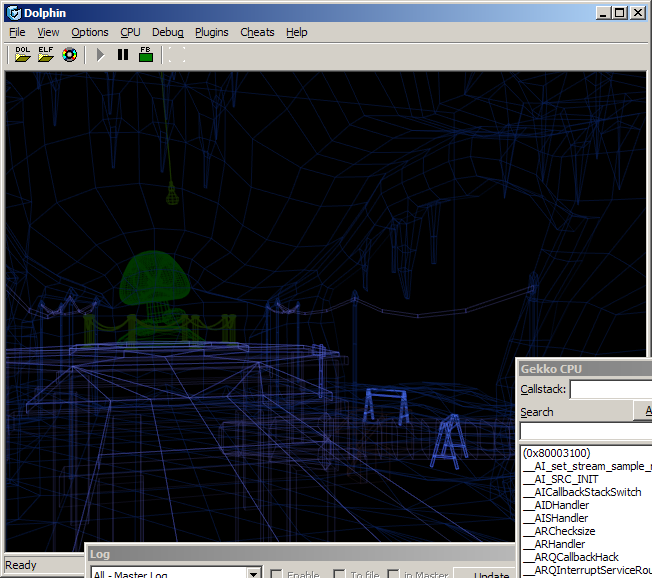Pause emulation with the pause icon
This screenshot has width=652, height=578.
(123, 54)
